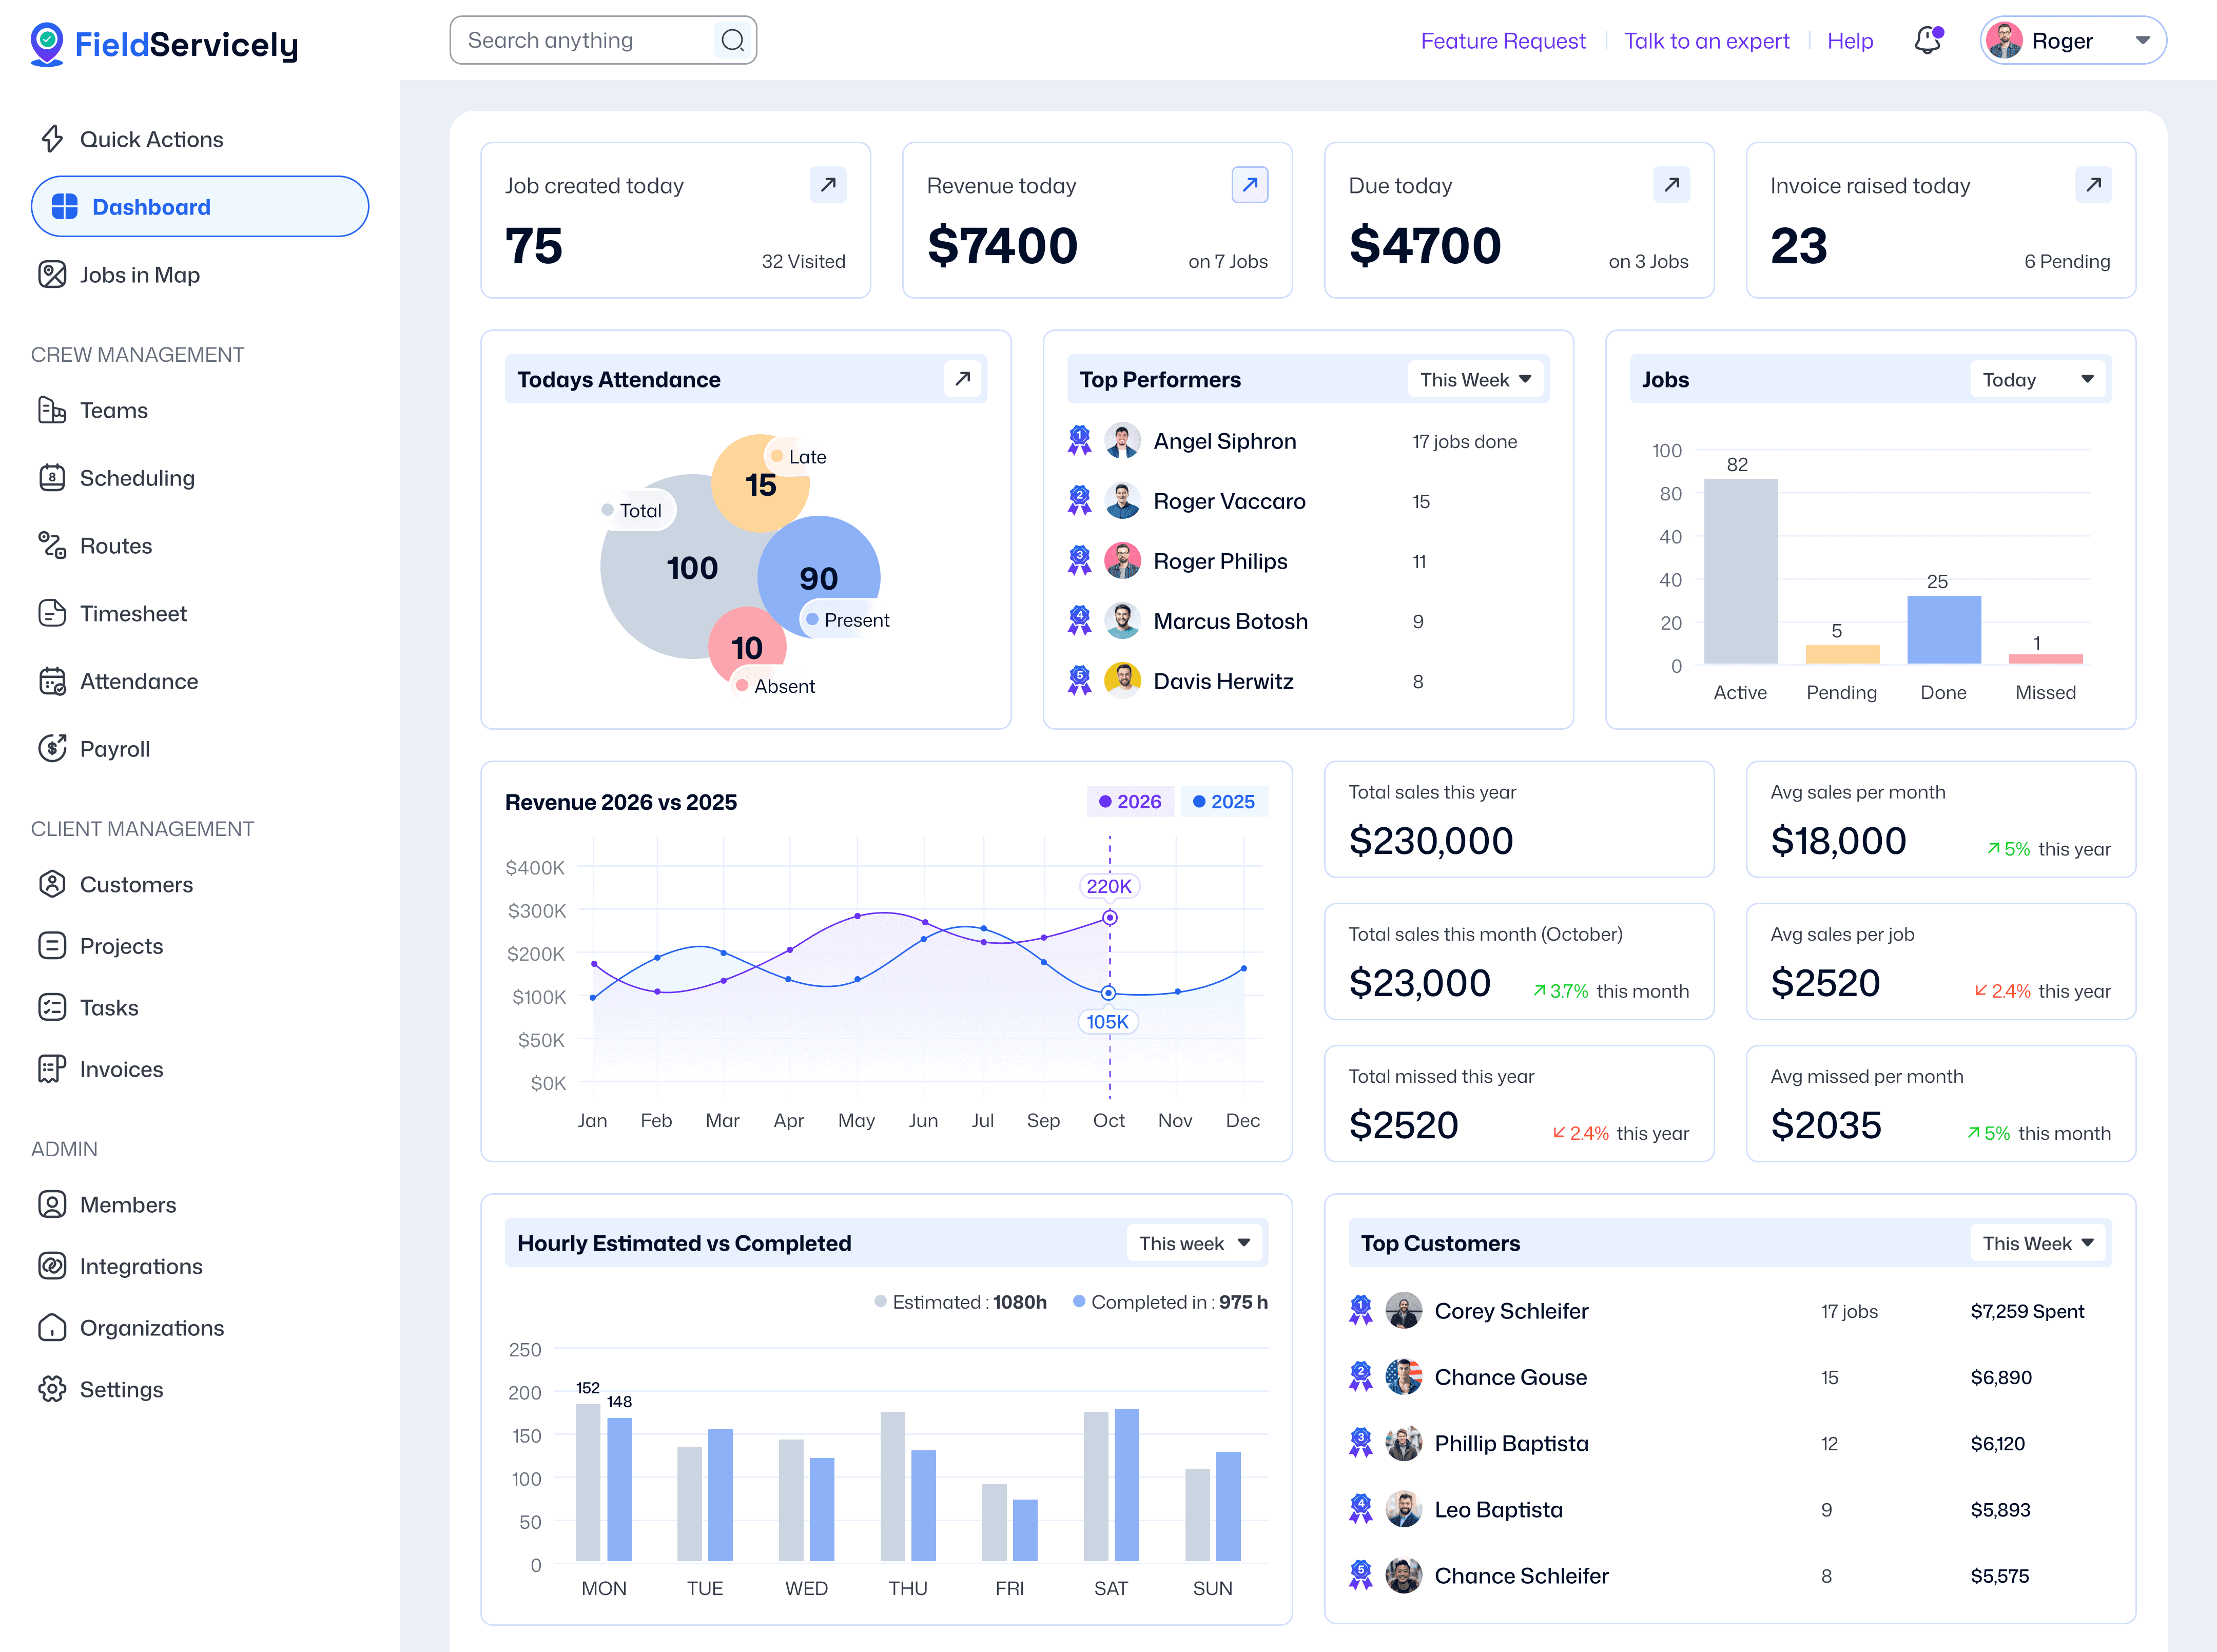Click the Payroll sidebar icon
2217x1652 pixels.
tap(52, 749)
